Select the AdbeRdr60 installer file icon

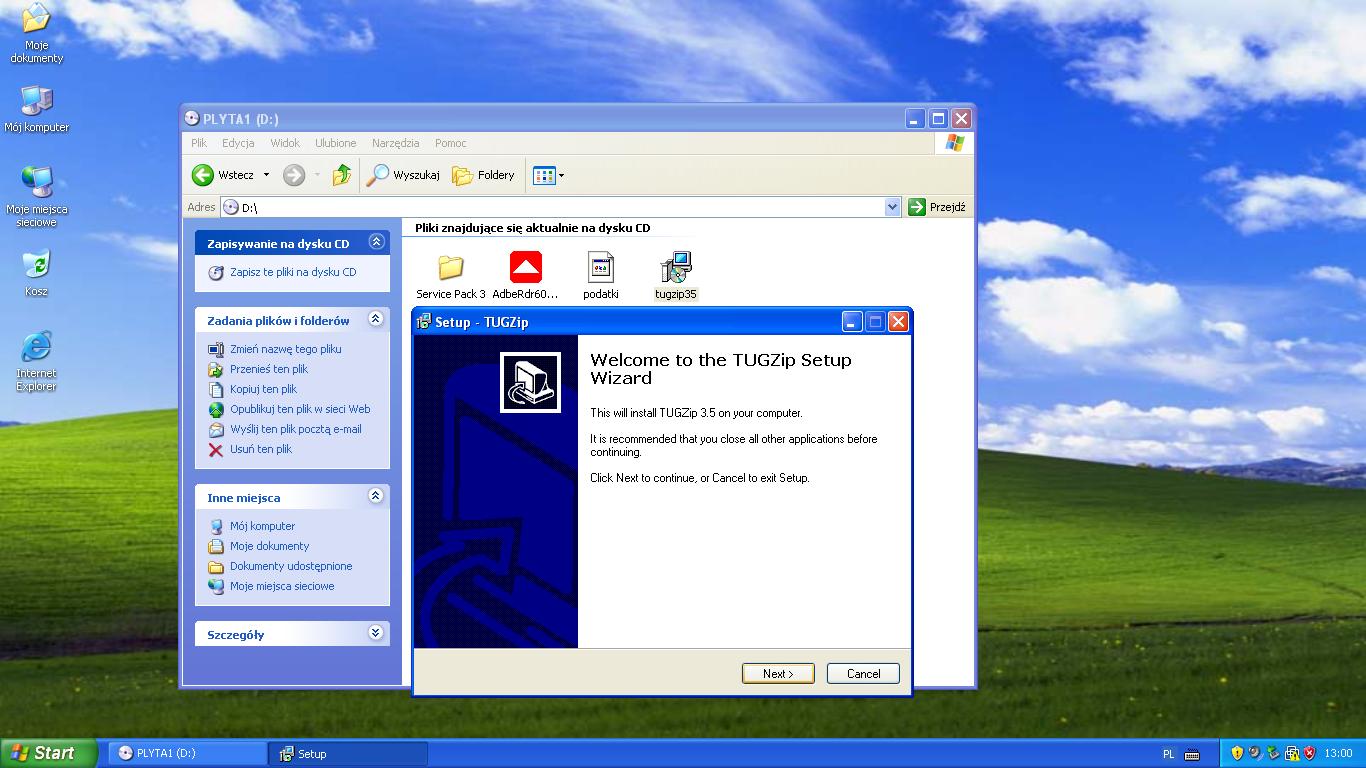click(526, 276)
